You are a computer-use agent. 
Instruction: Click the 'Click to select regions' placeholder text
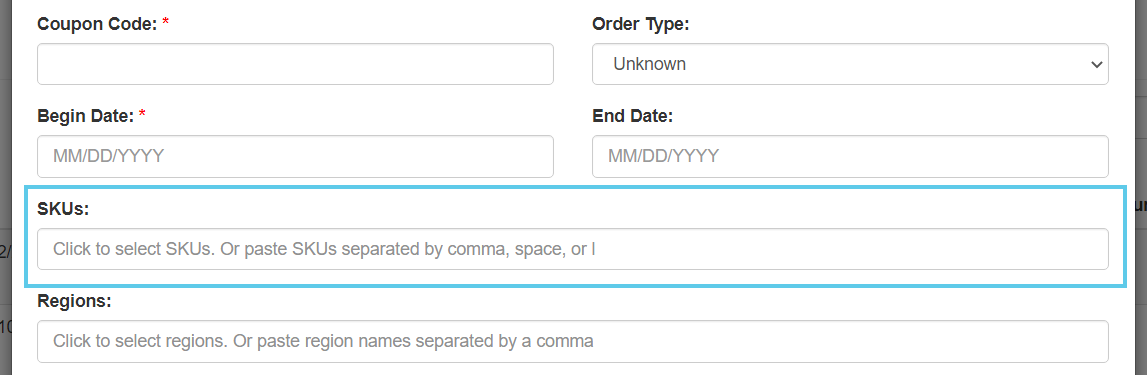[x=139, y=341]
